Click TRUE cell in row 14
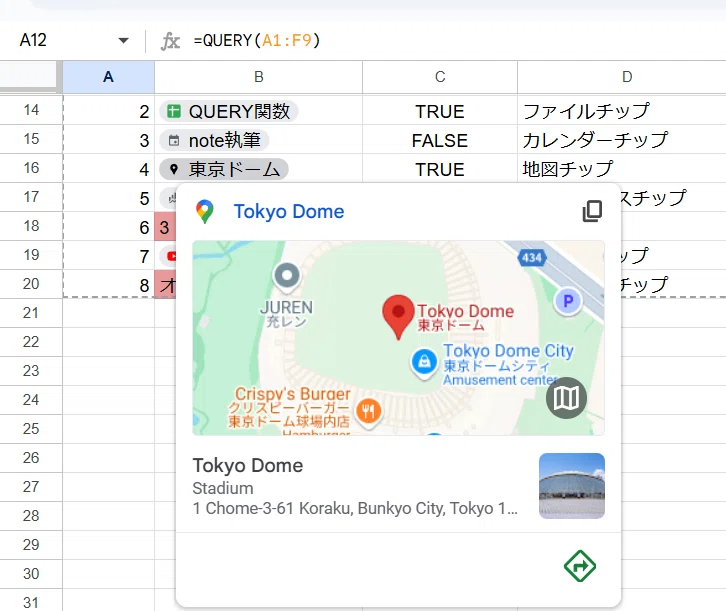726x611 pixels. [x=440, y=112]
